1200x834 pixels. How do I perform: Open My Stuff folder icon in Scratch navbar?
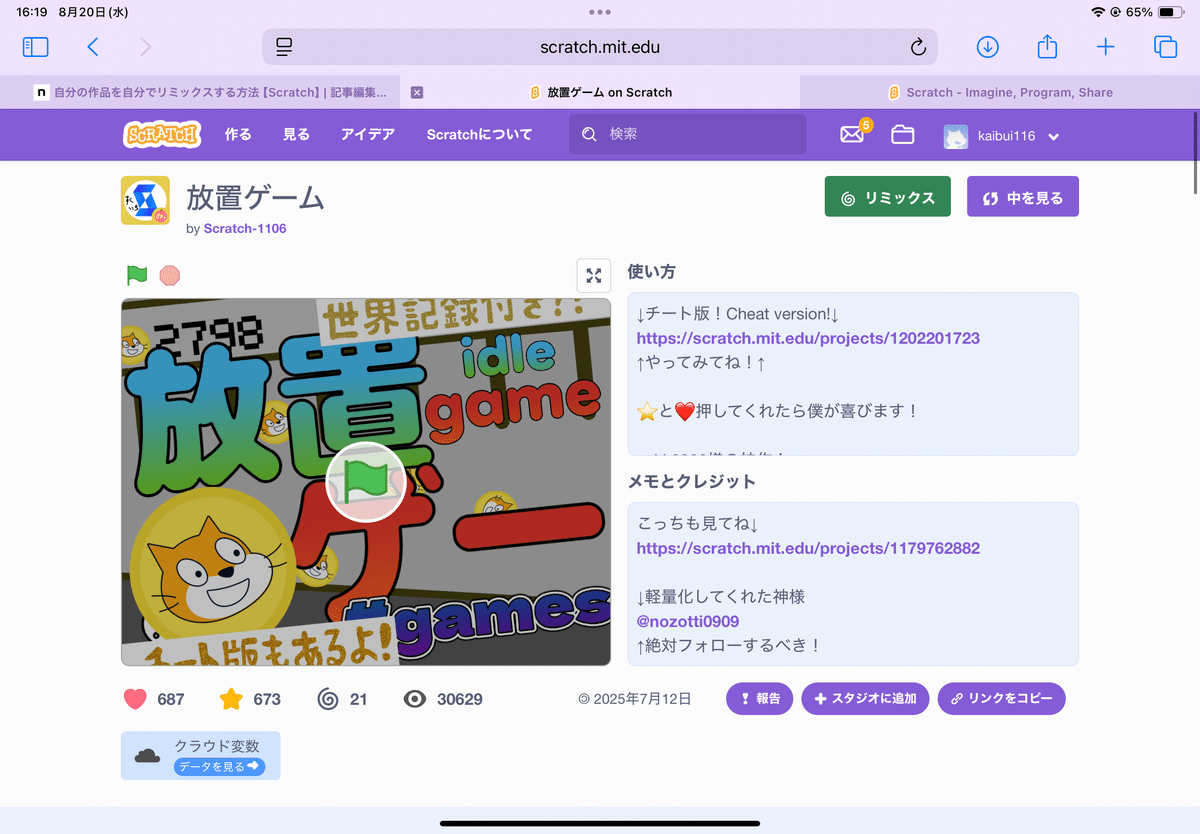click(x=902, y=135)
